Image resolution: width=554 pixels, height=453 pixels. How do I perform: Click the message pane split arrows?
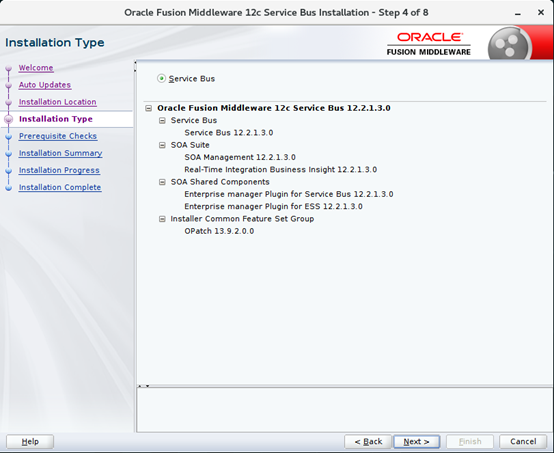click(x=143, y=386)
